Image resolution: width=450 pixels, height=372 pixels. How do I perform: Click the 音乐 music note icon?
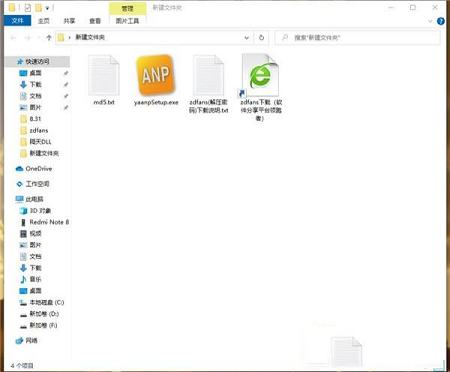[23, 279]
